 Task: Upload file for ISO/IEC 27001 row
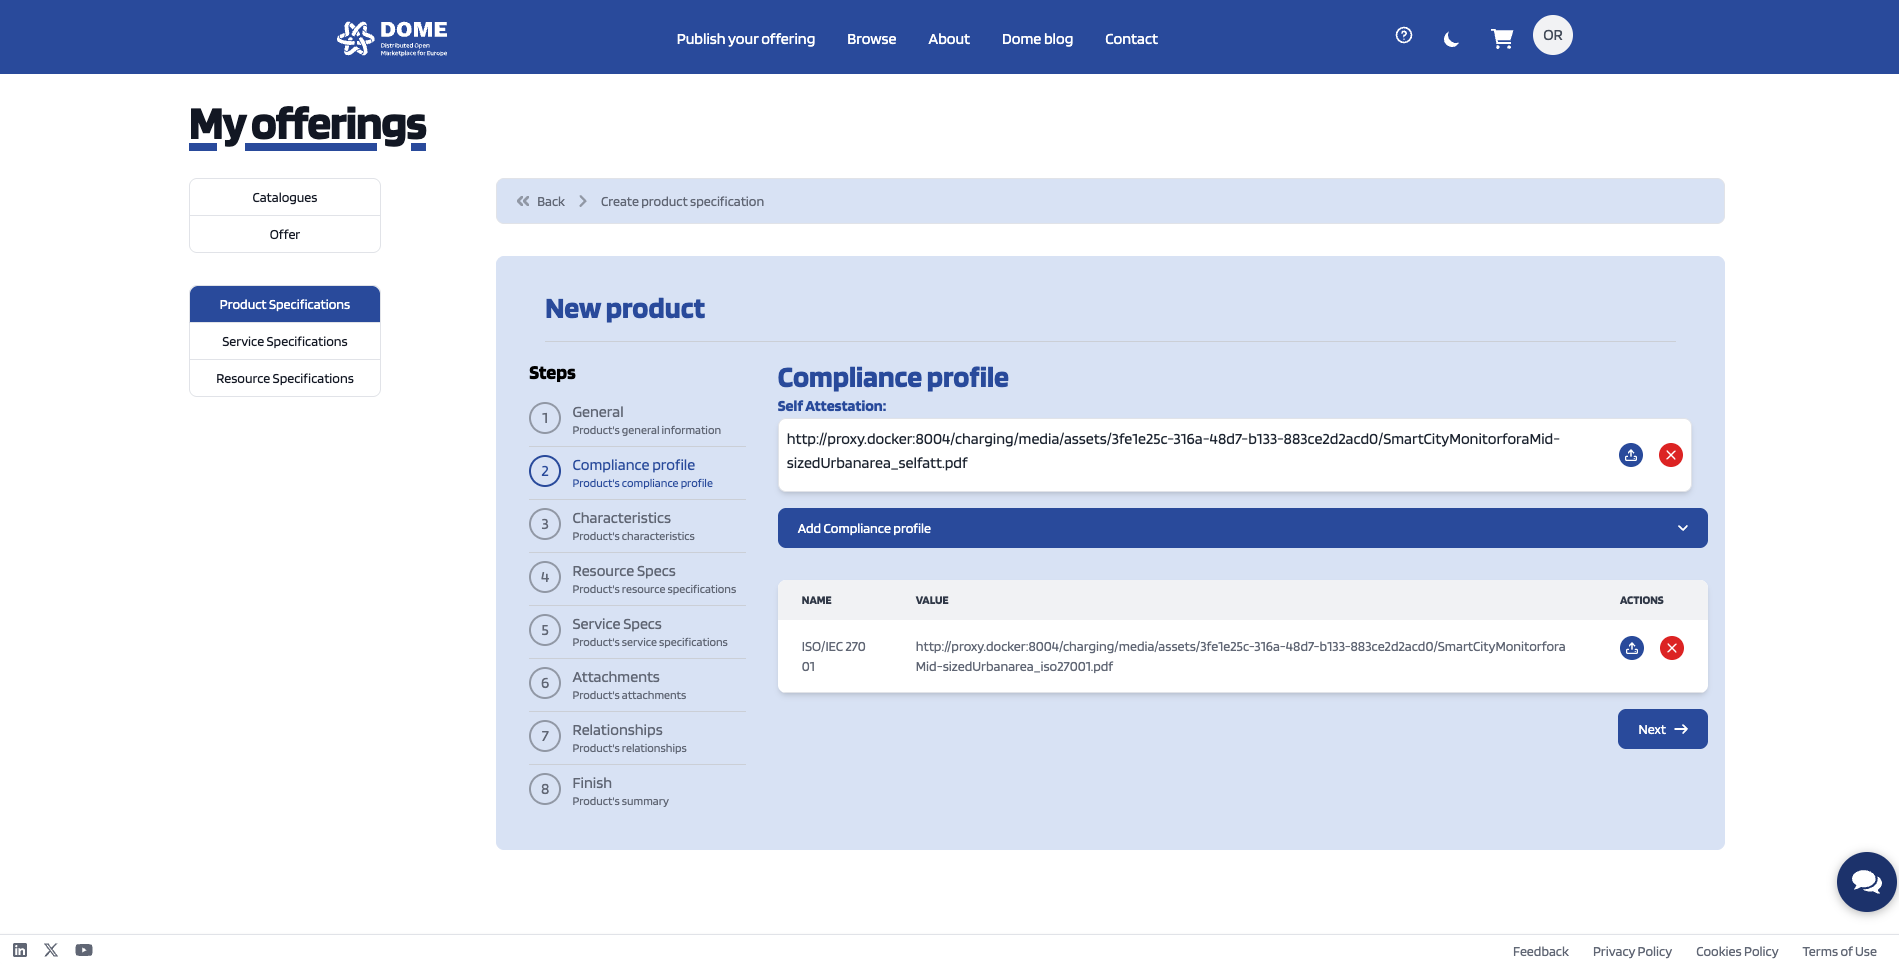[x=1631, y=648]
